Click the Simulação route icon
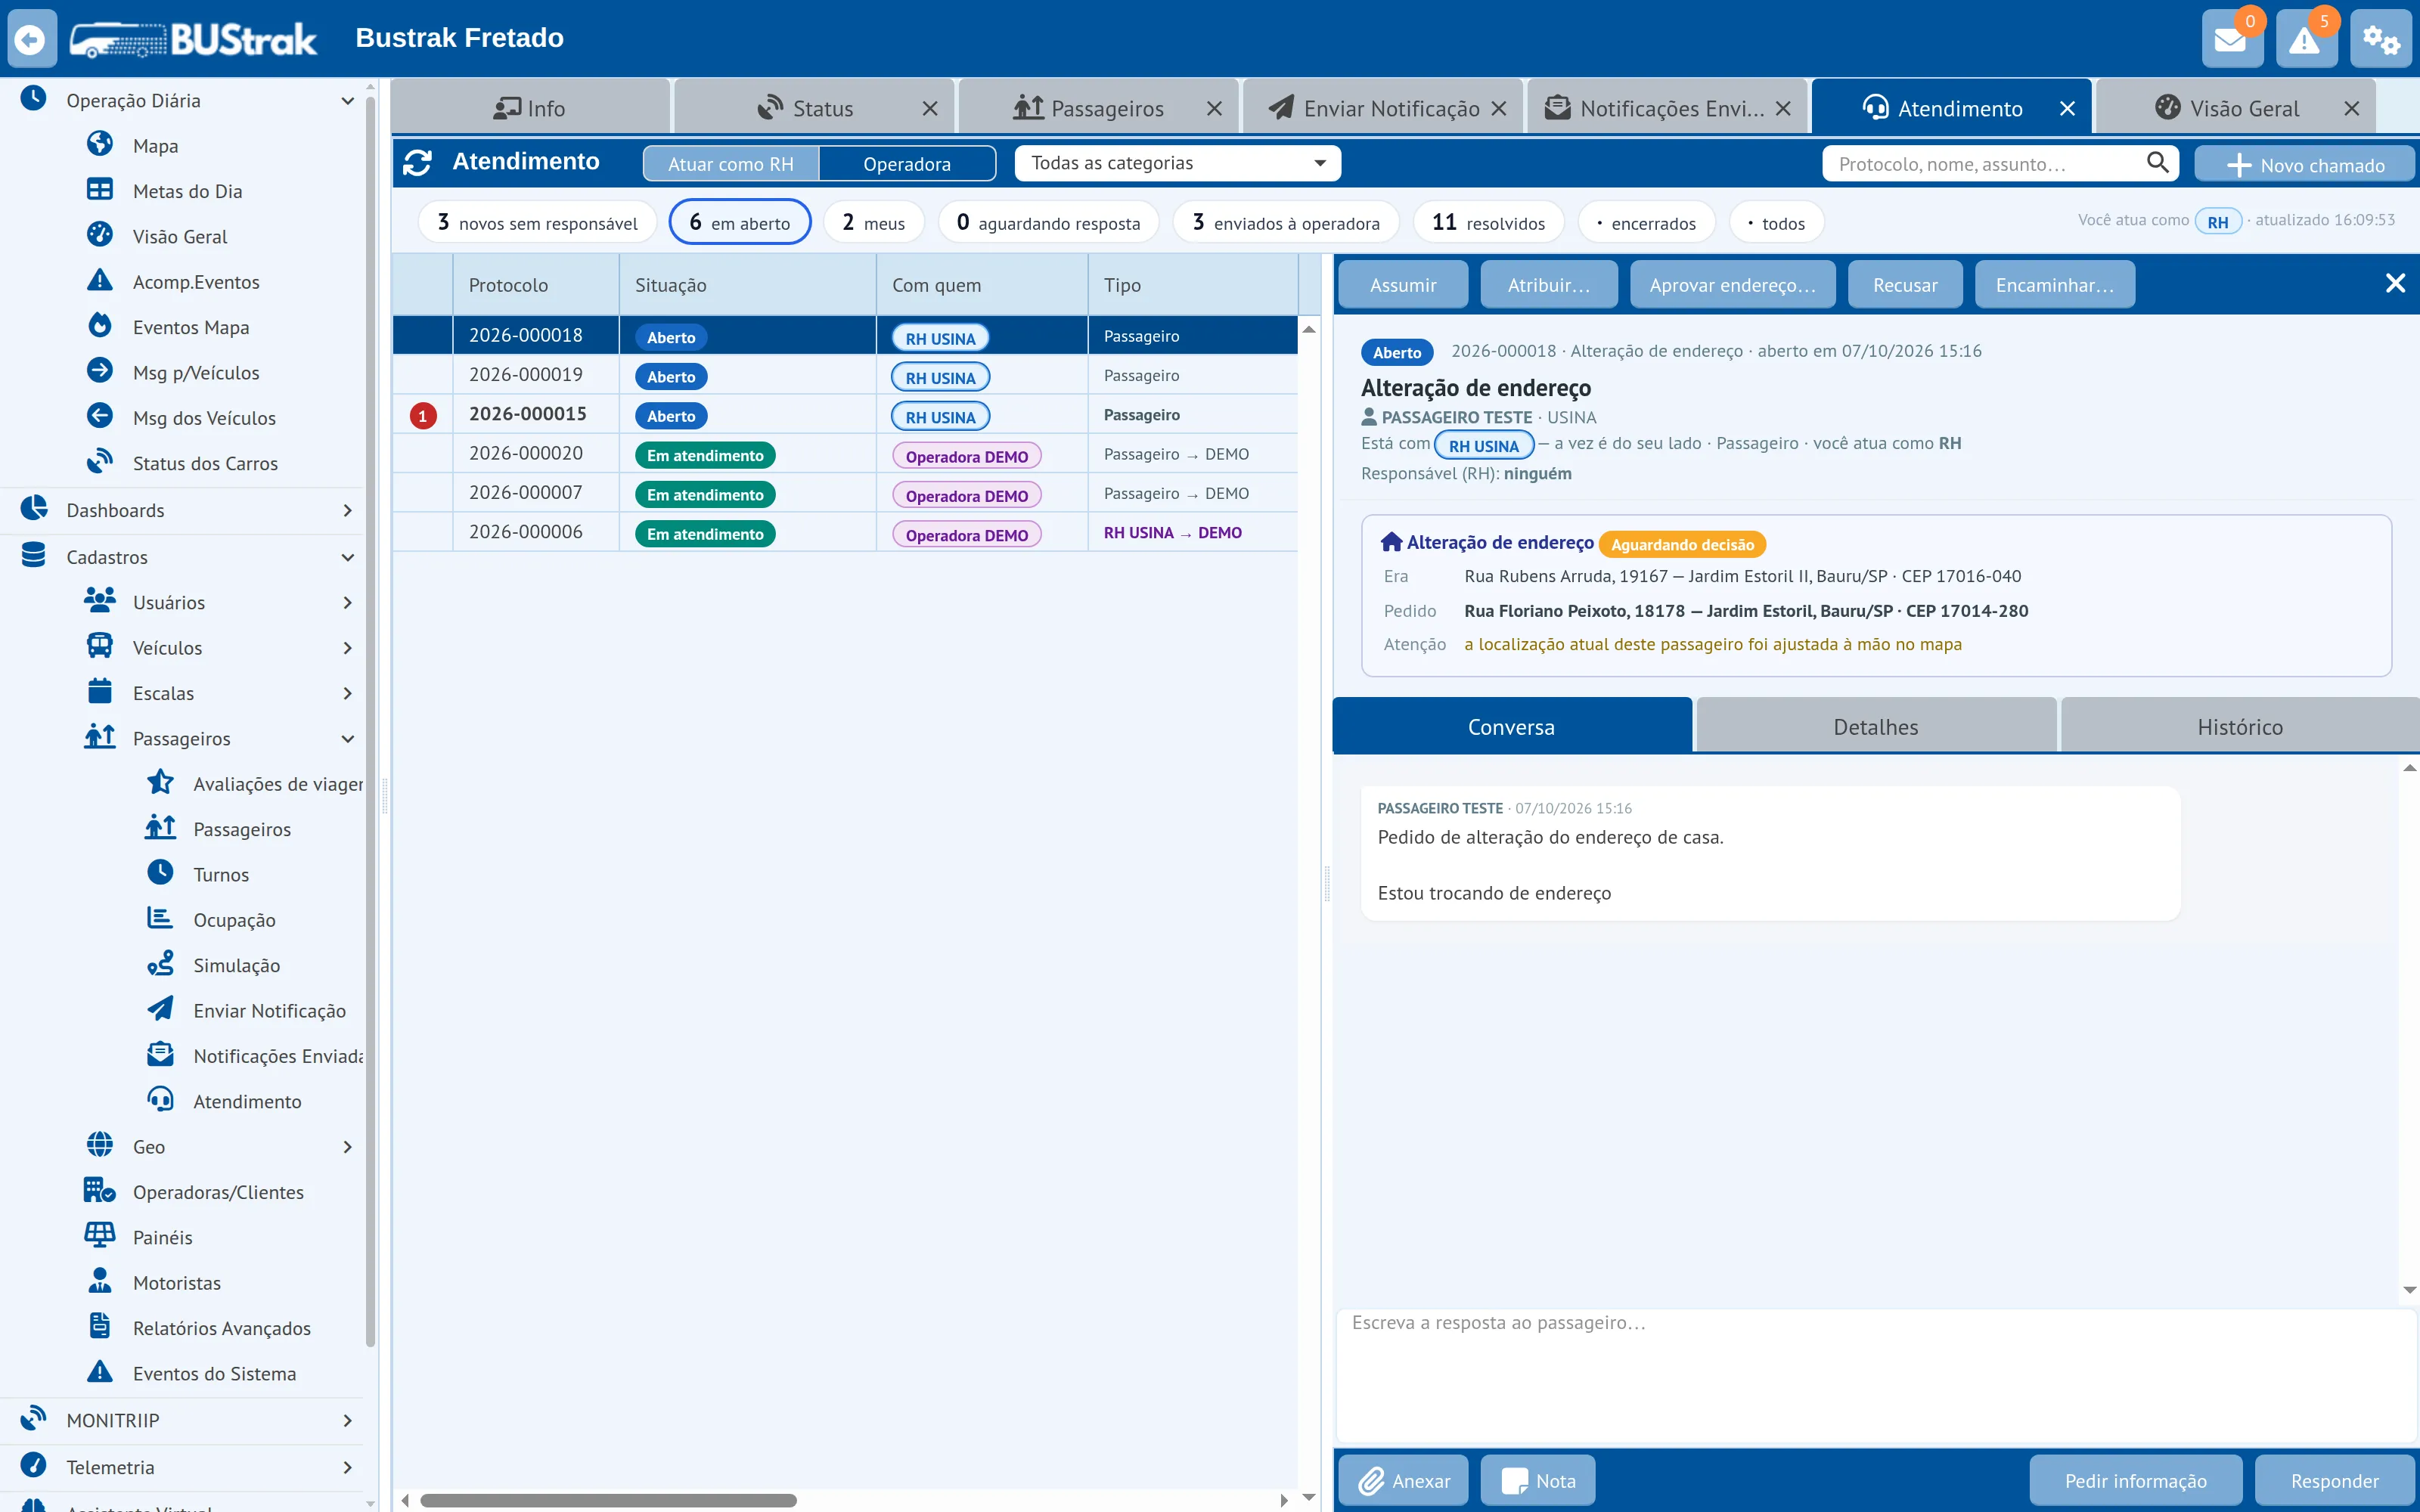This screenshot has width=2420, height=1512. coord(160,963)
